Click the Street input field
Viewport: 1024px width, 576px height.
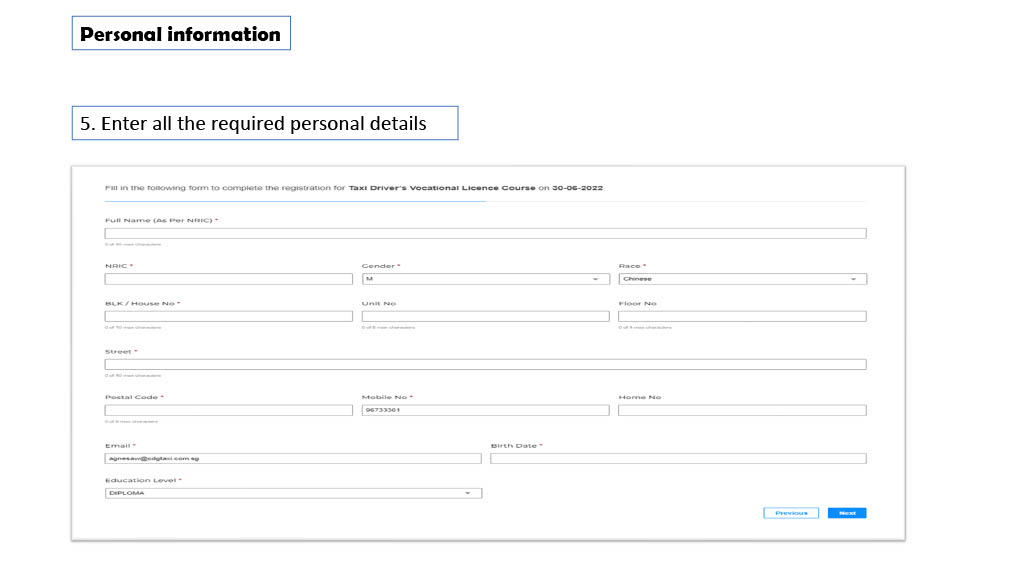485,364
